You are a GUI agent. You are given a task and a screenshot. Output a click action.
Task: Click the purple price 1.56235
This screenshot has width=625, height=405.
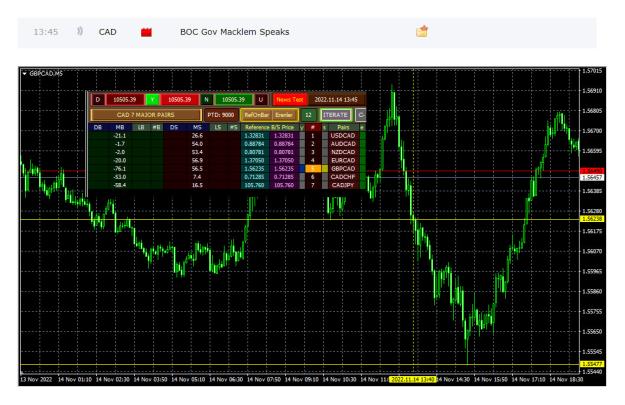(x=284, y=169)
